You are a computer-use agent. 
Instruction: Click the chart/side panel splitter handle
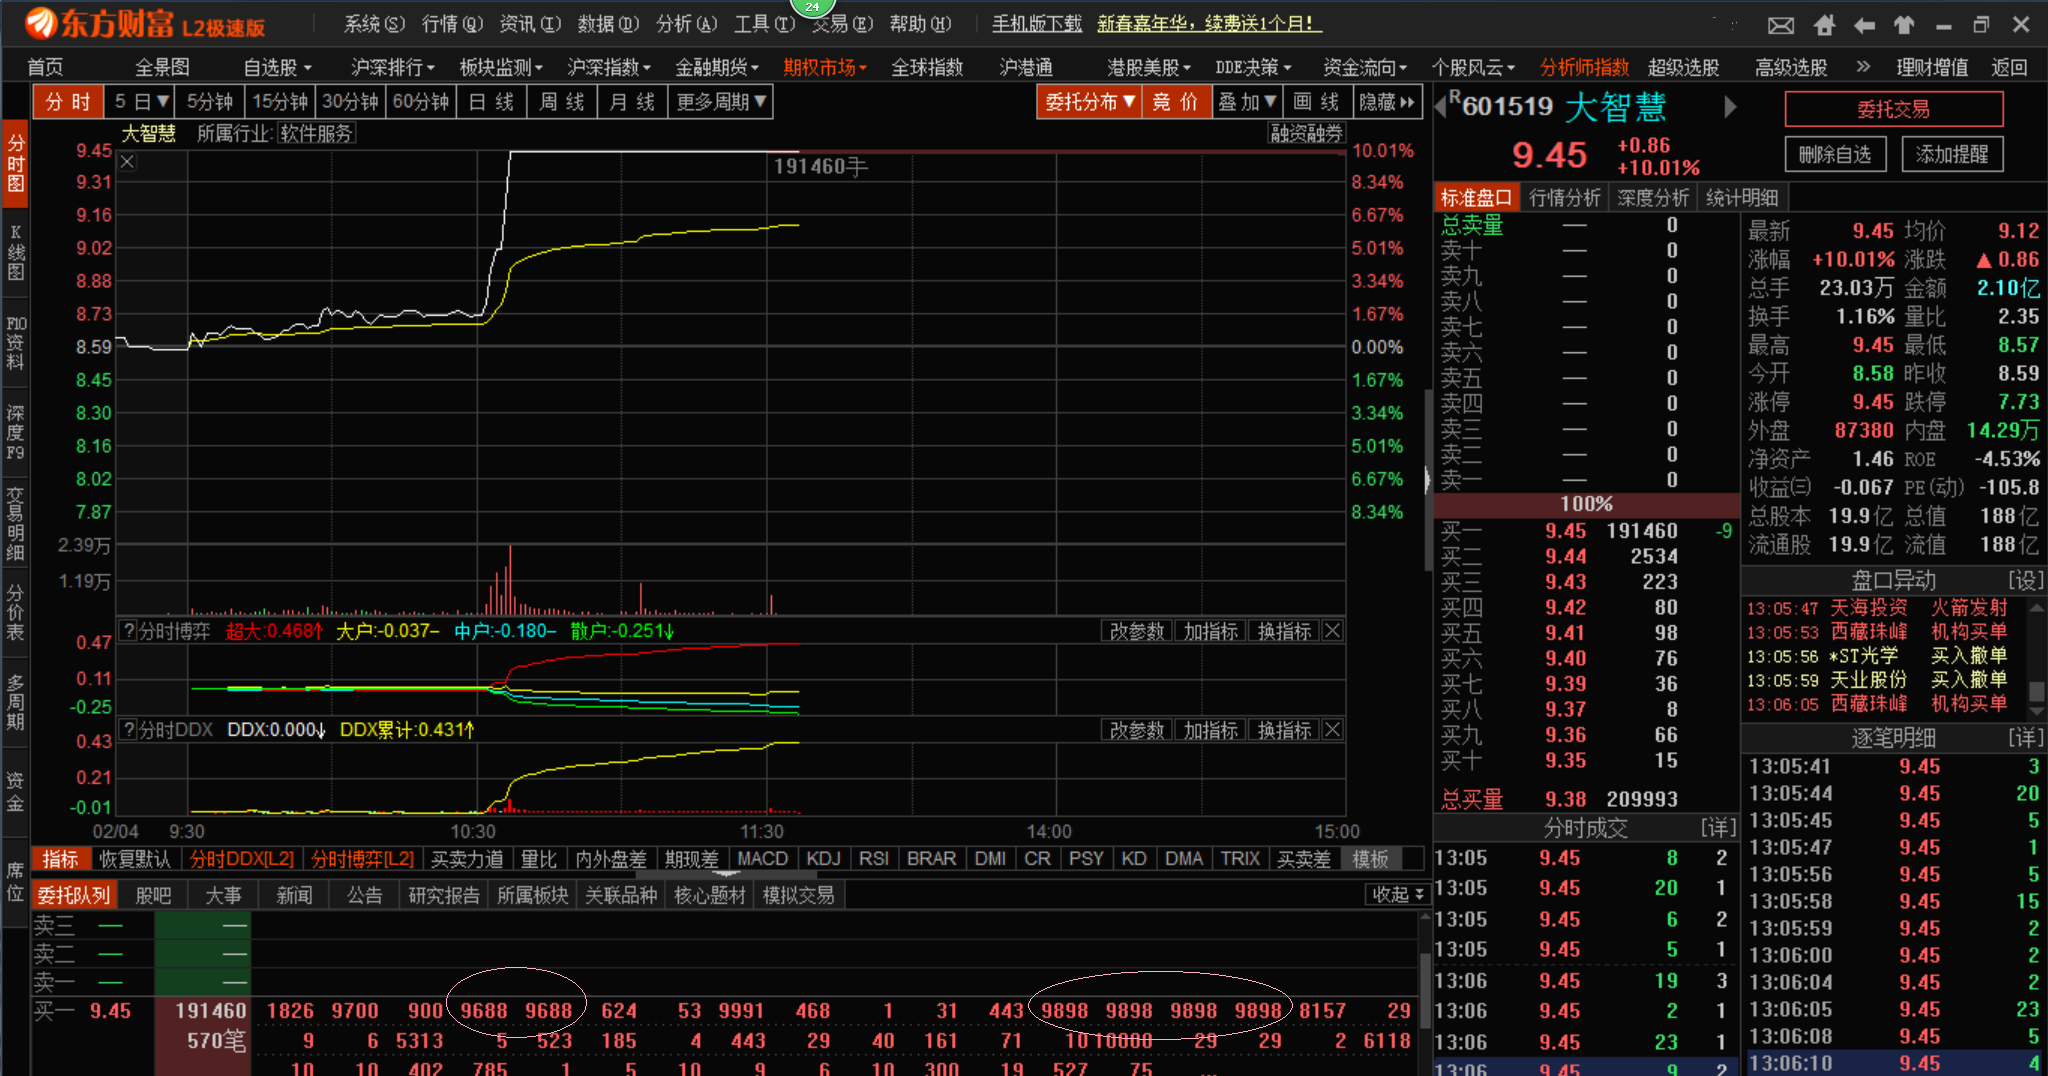pos(1427,481)
